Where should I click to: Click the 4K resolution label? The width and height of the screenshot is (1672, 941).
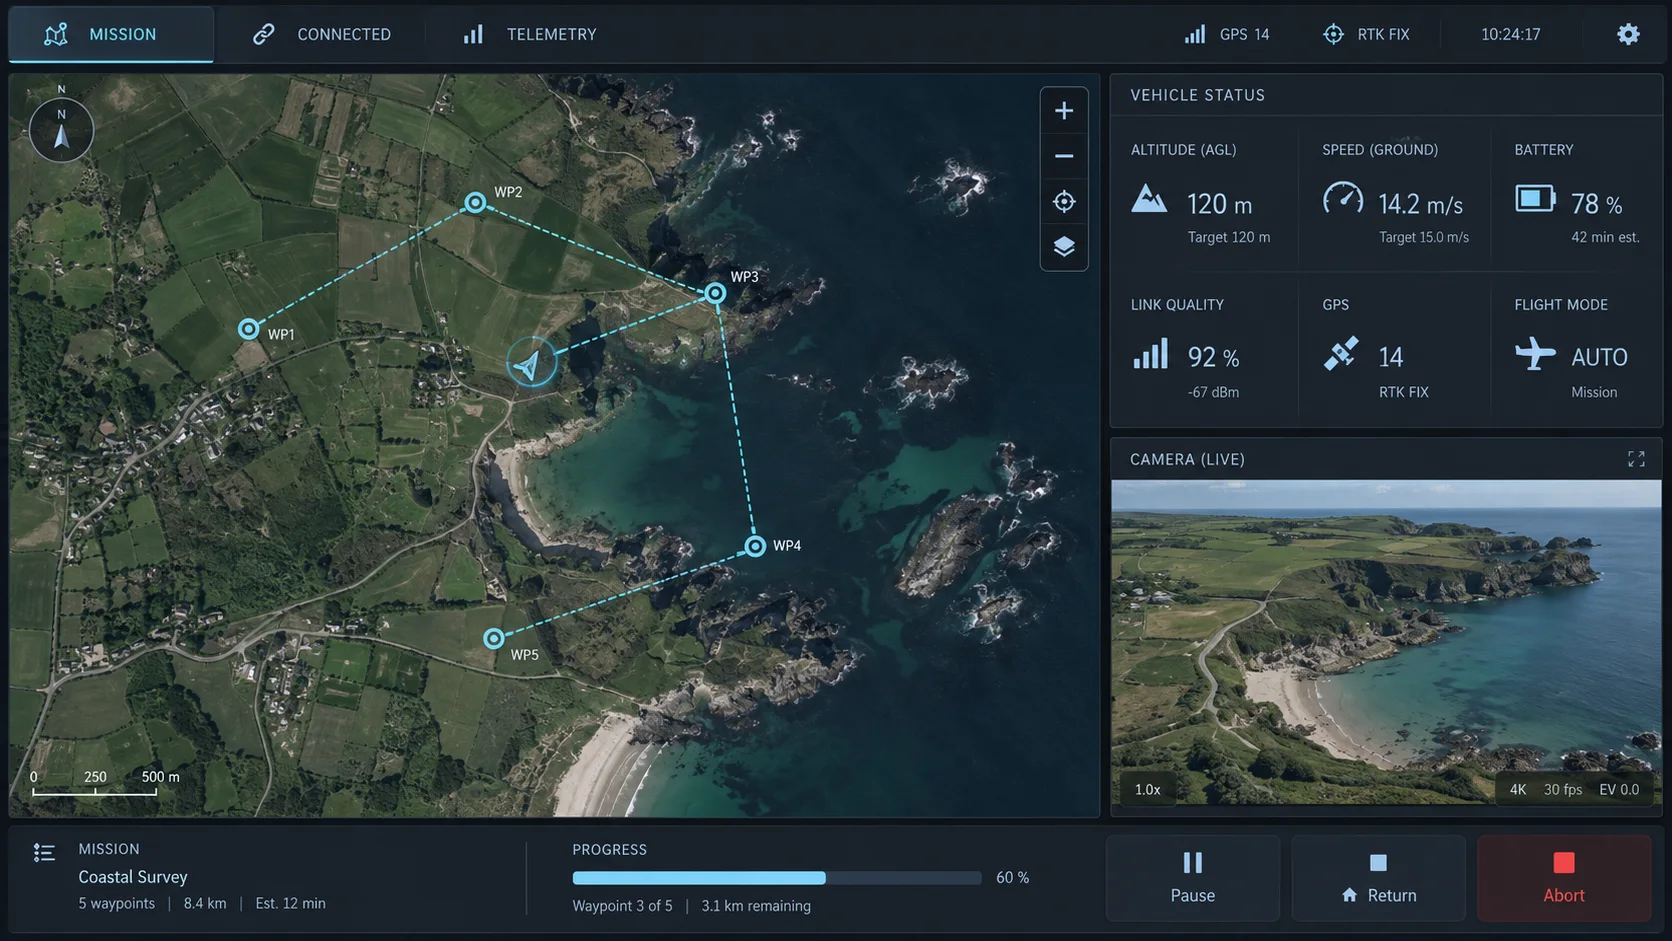coord(1518,789)
